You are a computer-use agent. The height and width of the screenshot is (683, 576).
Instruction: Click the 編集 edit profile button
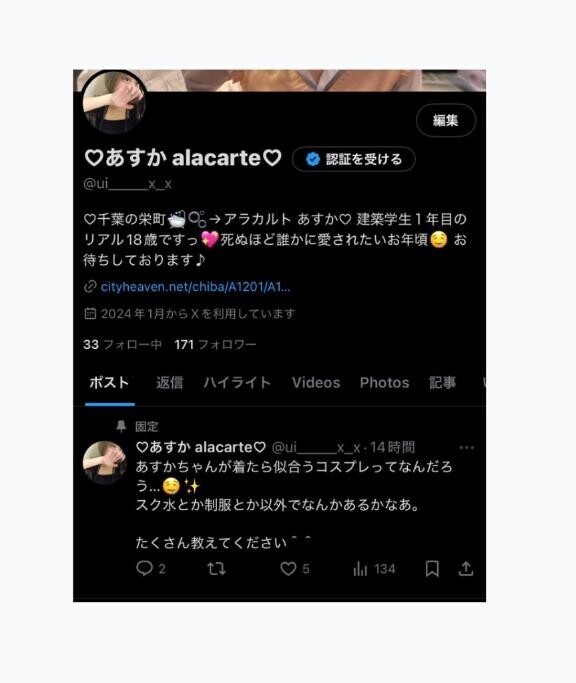[446, 121]
